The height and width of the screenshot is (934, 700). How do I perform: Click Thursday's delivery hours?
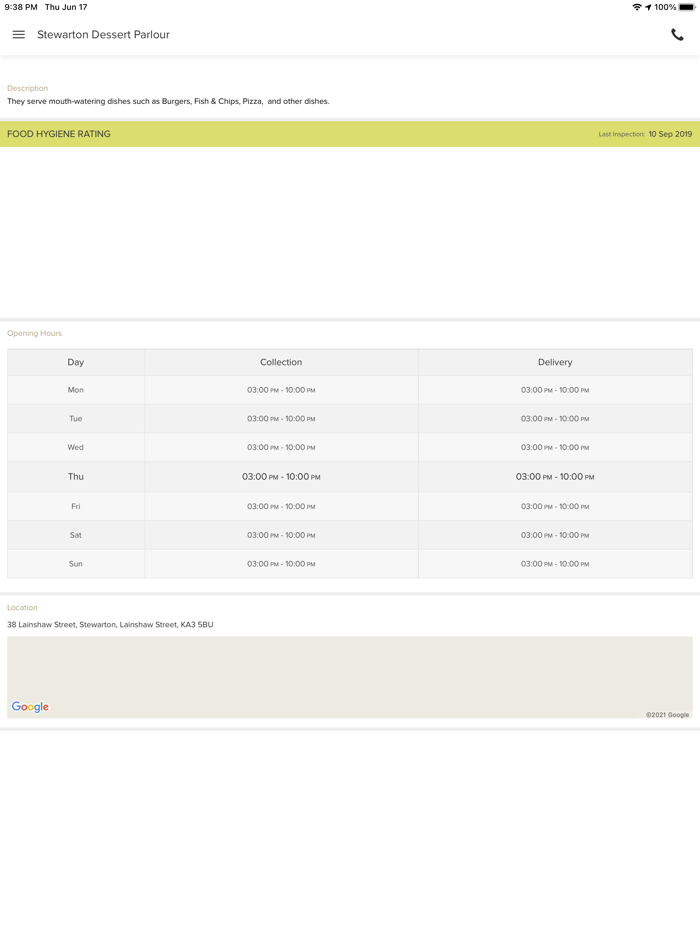pos(555,477)
